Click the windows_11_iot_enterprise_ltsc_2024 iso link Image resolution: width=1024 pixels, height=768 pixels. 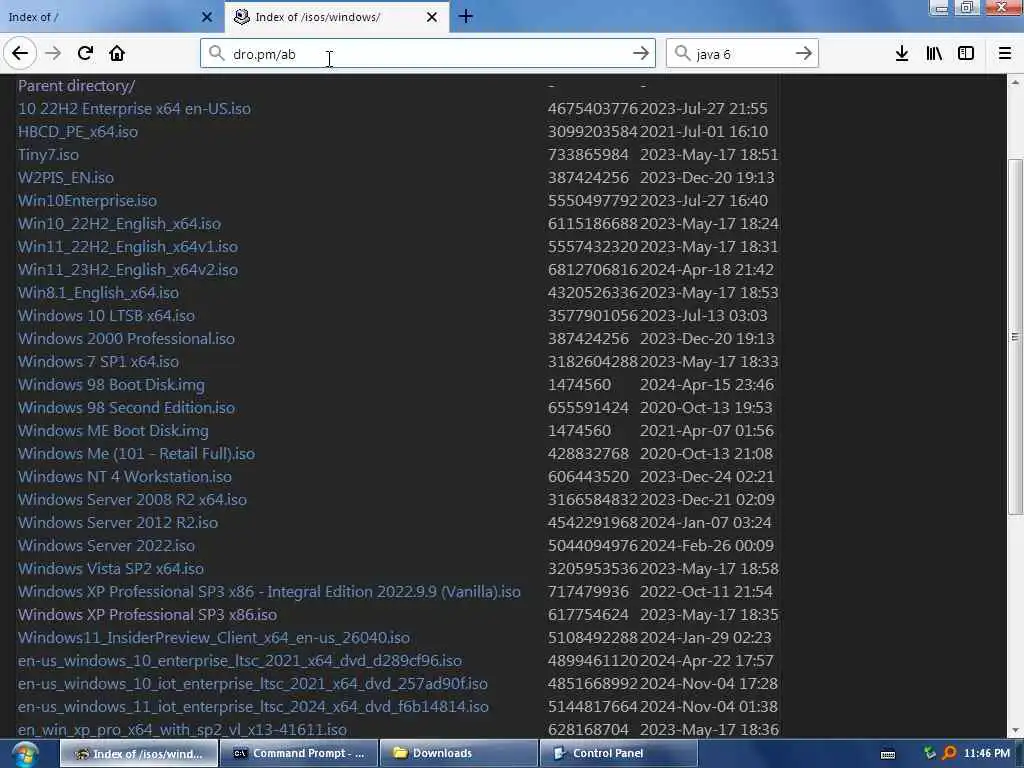tap(253, 707)
